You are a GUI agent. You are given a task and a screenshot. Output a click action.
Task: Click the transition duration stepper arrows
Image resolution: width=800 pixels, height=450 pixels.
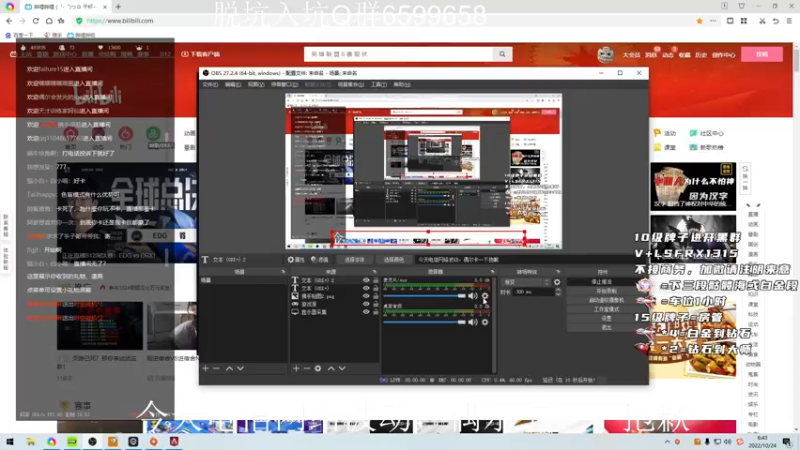click(558, 292)
